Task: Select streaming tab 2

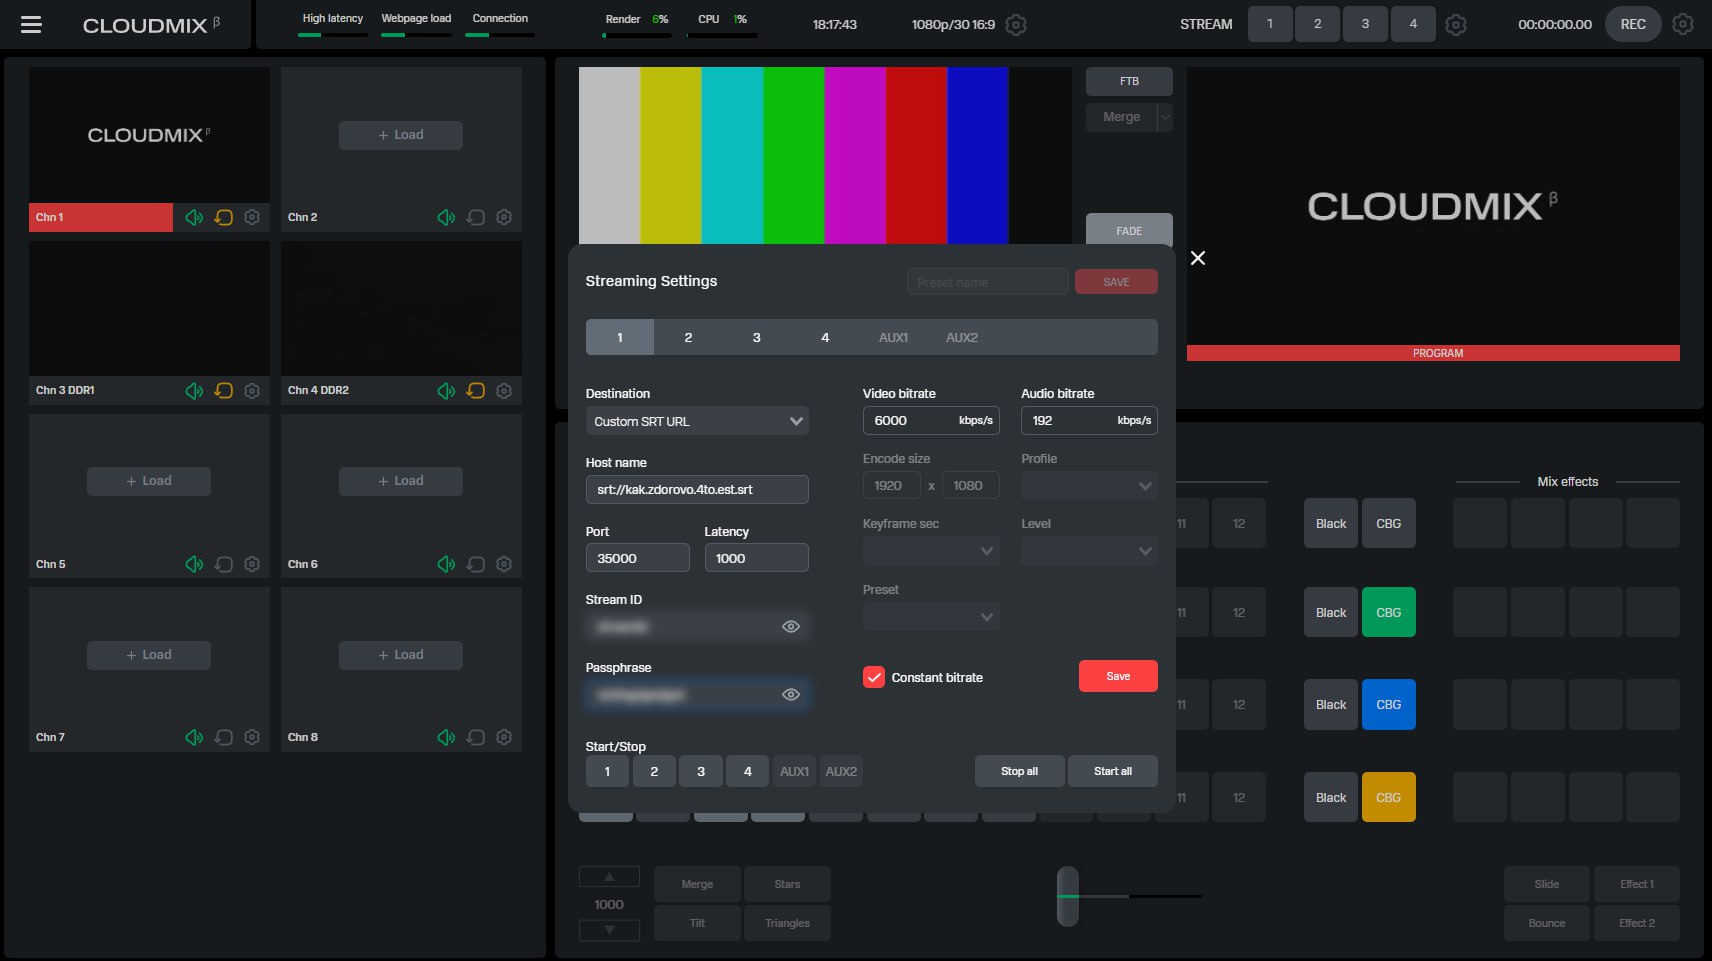Action: [688, 338]
